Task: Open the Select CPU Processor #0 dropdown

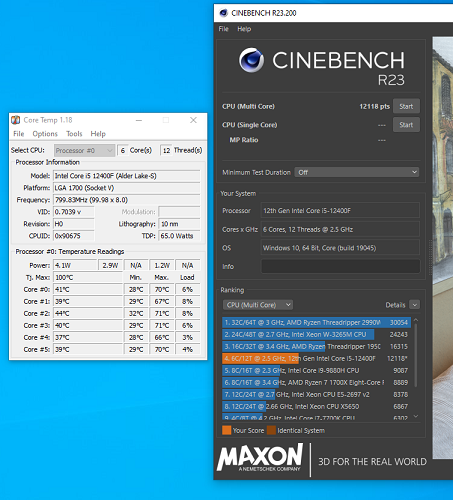Action: click(85, 150)
